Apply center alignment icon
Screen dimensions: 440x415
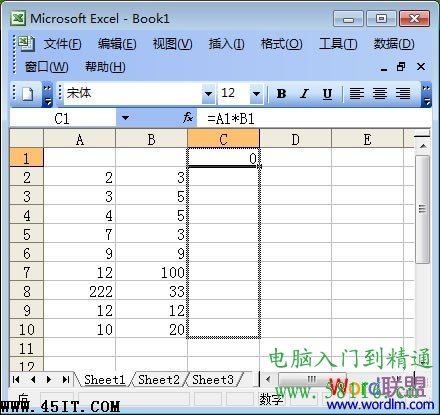tap(380, 94)
